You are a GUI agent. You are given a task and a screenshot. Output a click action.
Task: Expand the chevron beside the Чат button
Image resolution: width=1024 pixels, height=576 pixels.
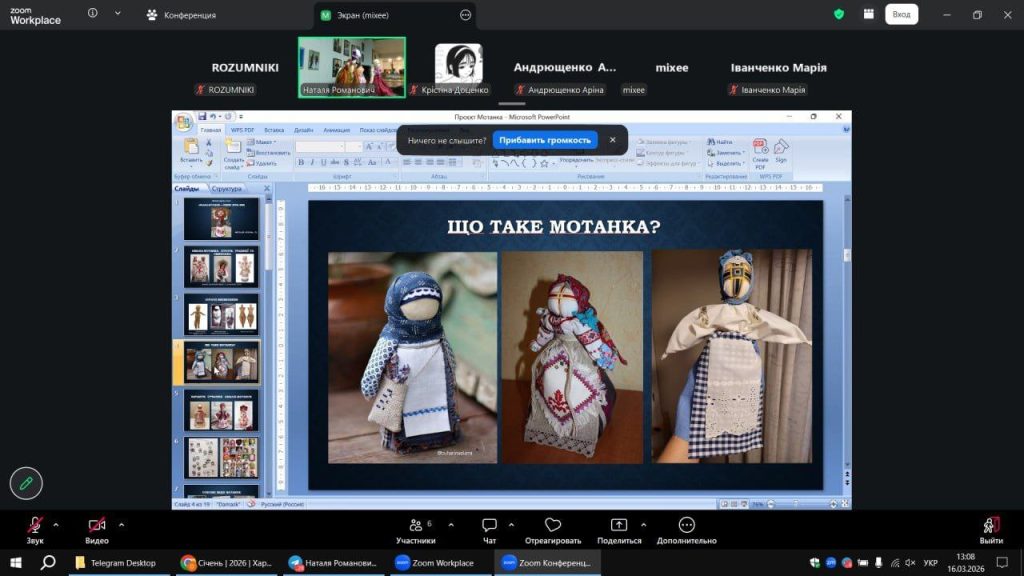511,524
